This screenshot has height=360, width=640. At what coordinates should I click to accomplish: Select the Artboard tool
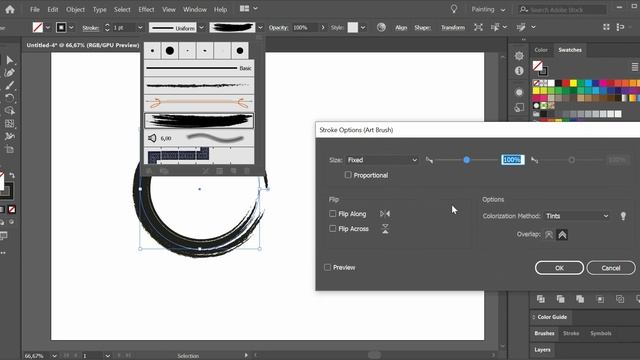(10, 149)
